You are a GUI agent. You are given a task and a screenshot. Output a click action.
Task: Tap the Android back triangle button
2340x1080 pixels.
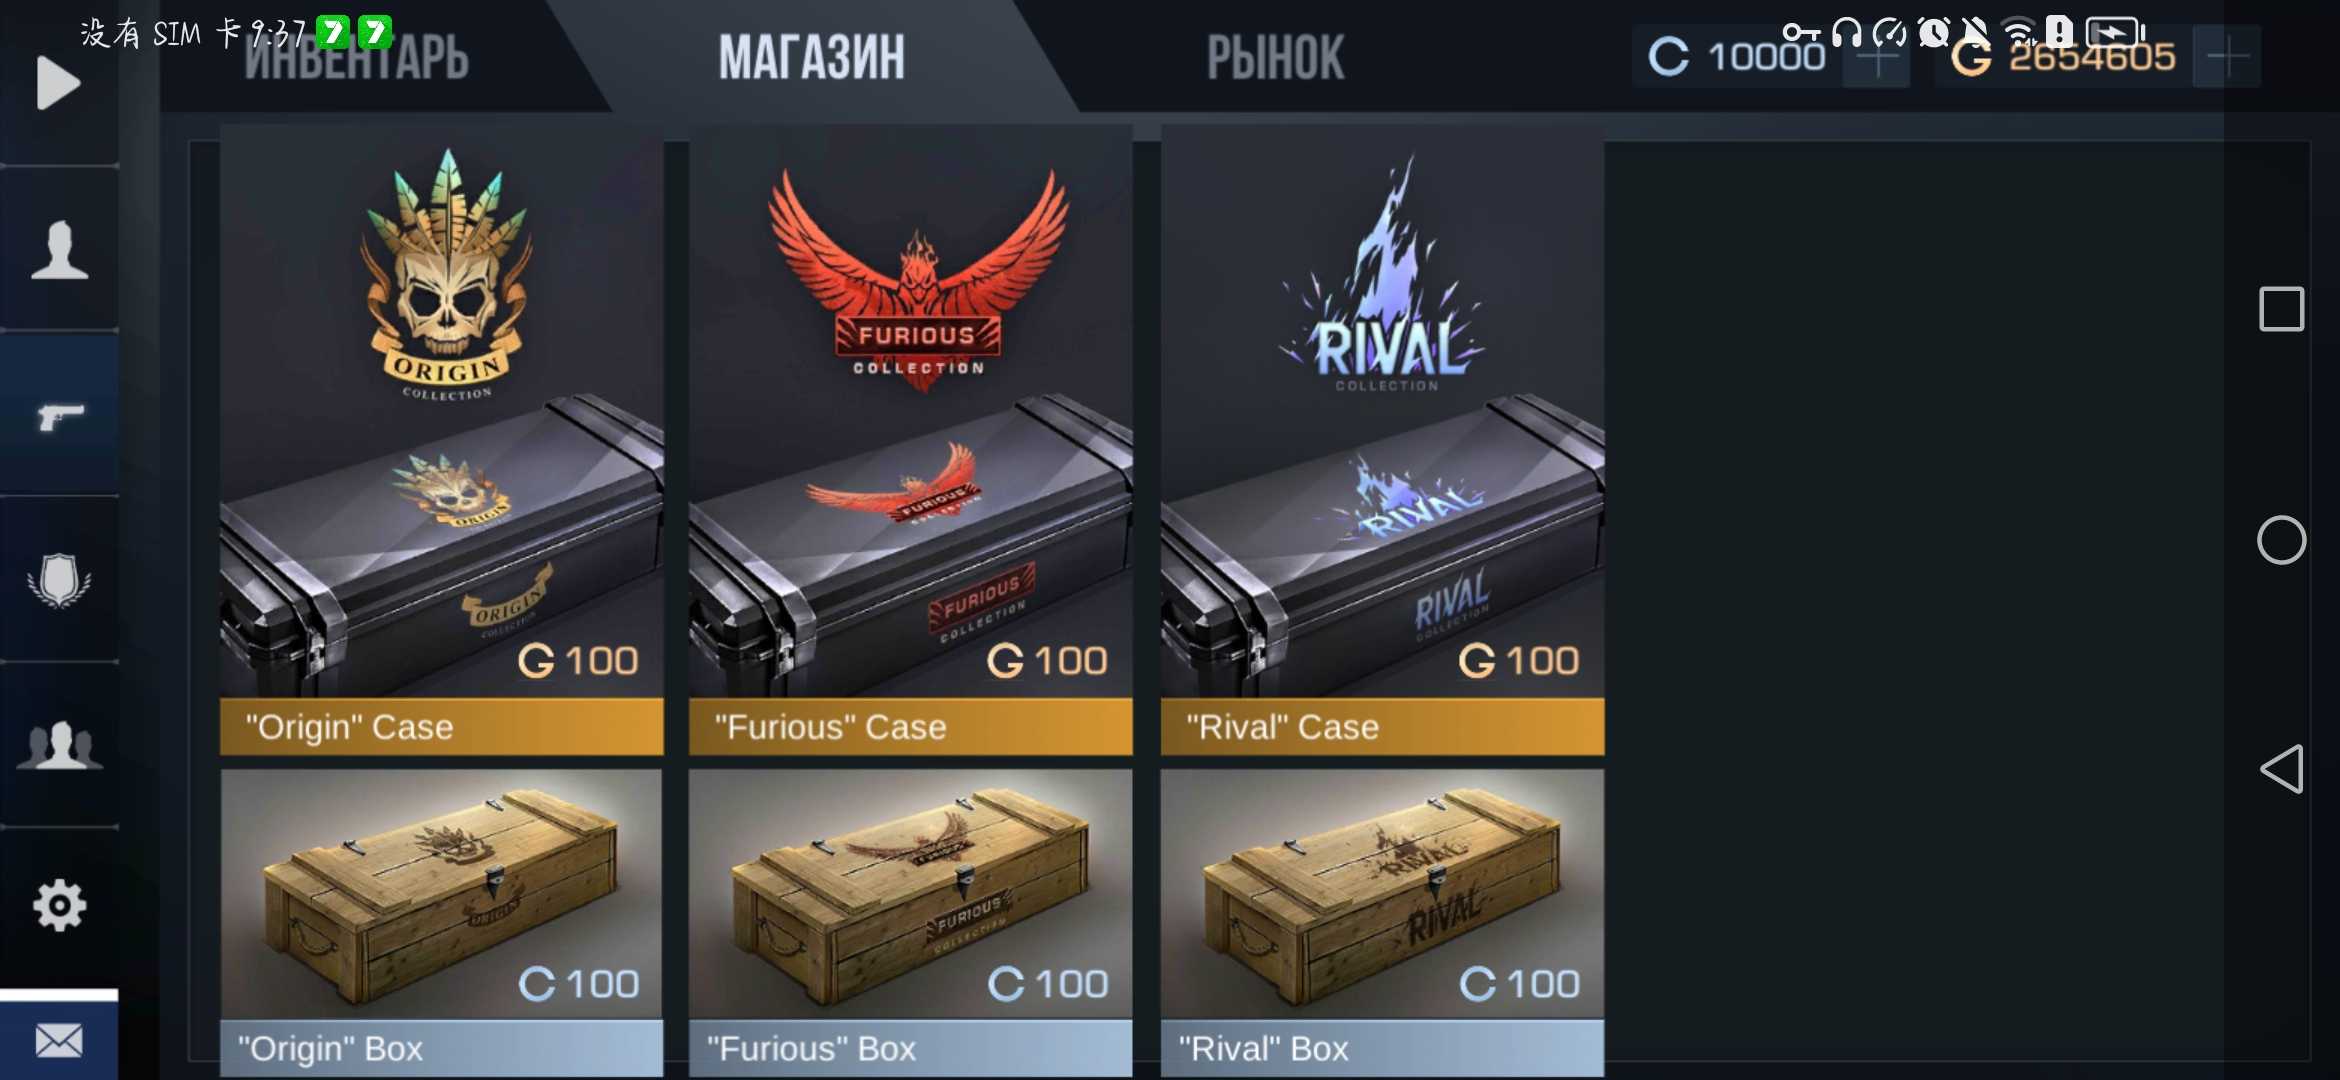(x=2281, y=769)
